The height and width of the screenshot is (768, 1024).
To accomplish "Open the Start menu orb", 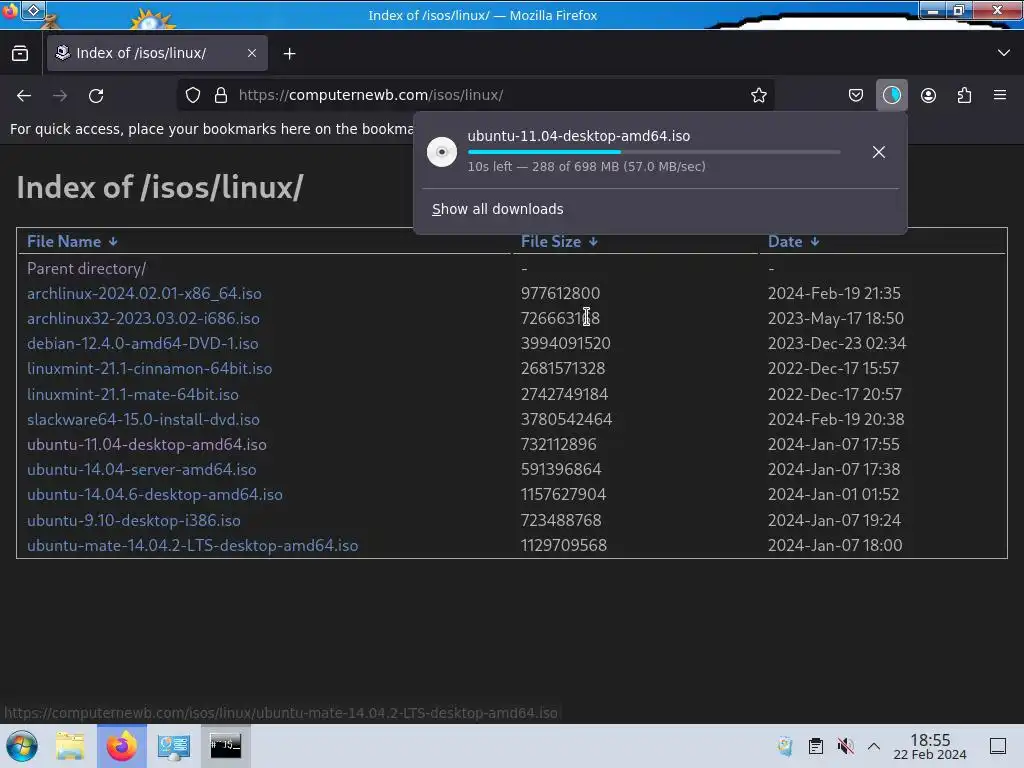I will tap(22, 746).
